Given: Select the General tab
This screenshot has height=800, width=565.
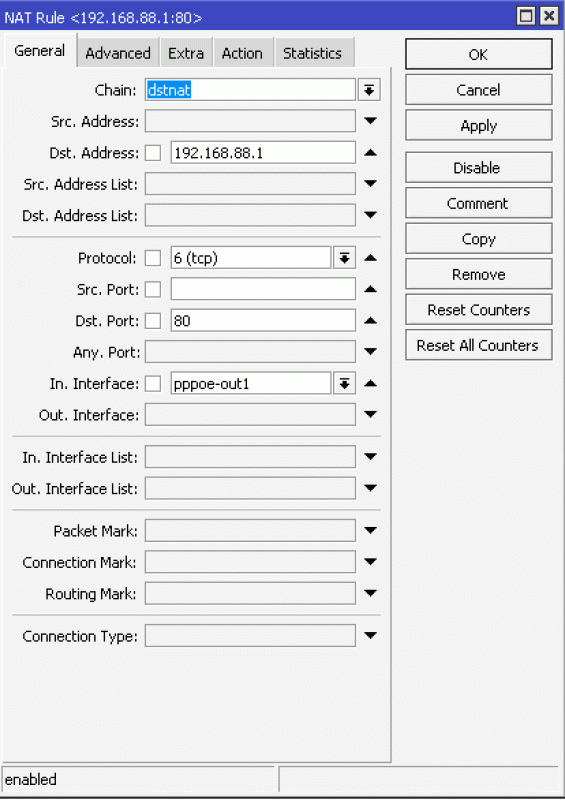Looking at the screenshot, I should pos(39,51).
